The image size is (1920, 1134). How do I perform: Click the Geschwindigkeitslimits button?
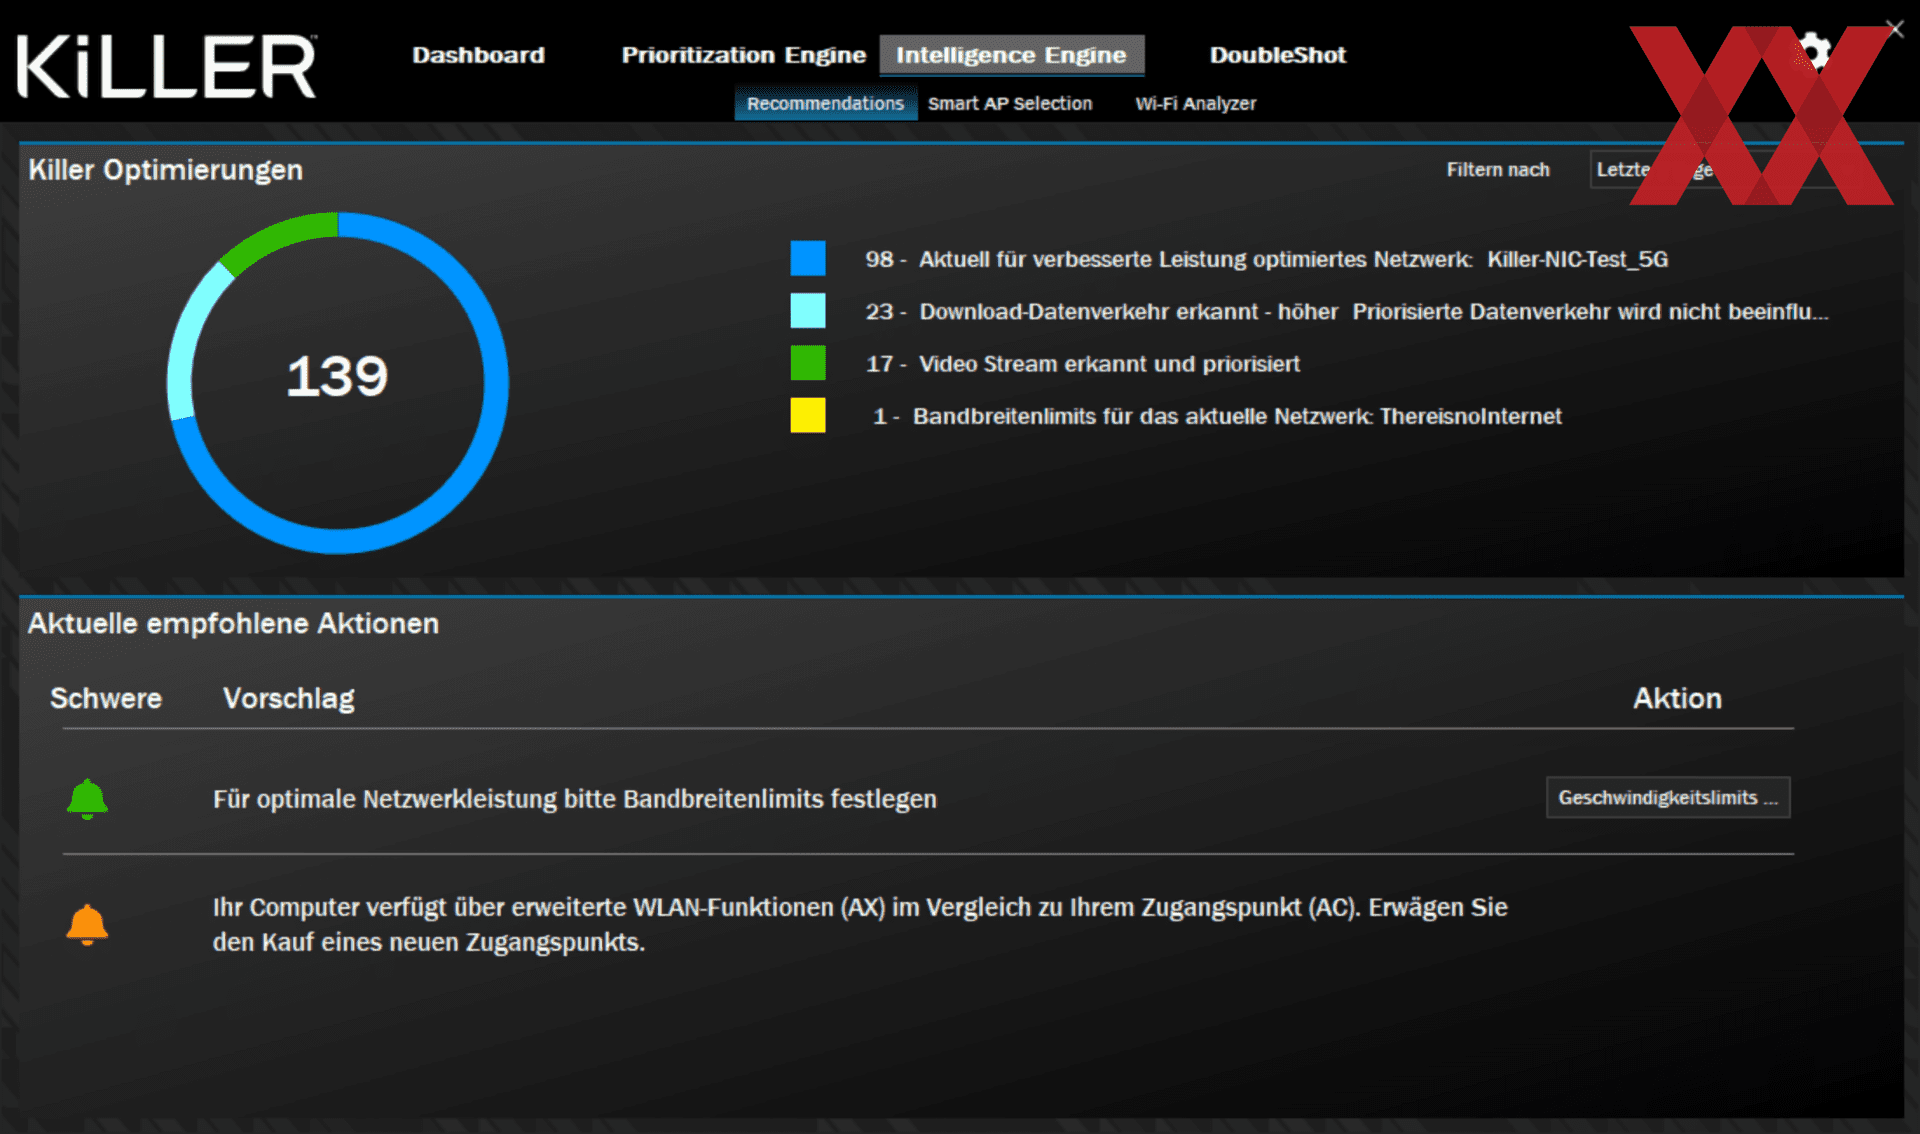click(1668, 798)
